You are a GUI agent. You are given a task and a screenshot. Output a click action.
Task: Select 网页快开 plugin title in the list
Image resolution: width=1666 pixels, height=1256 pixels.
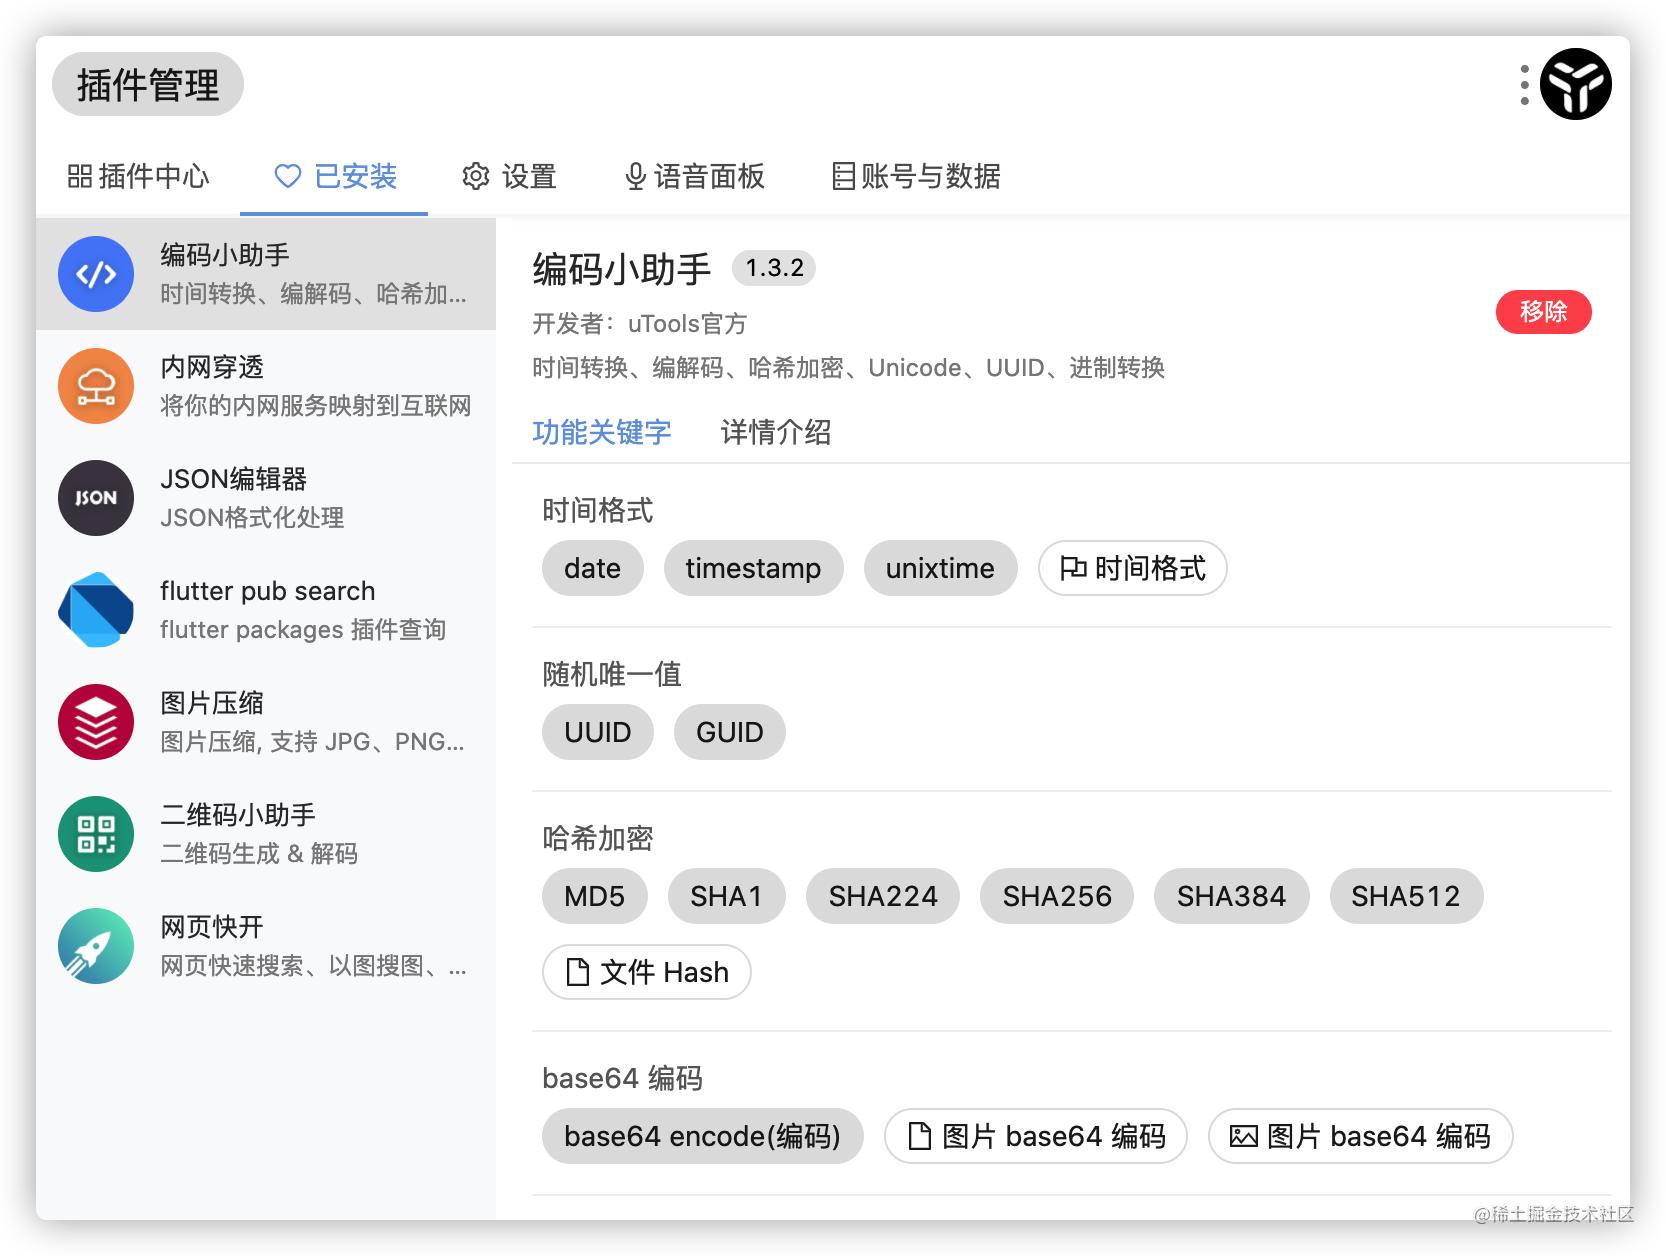[x=212, y=927]
